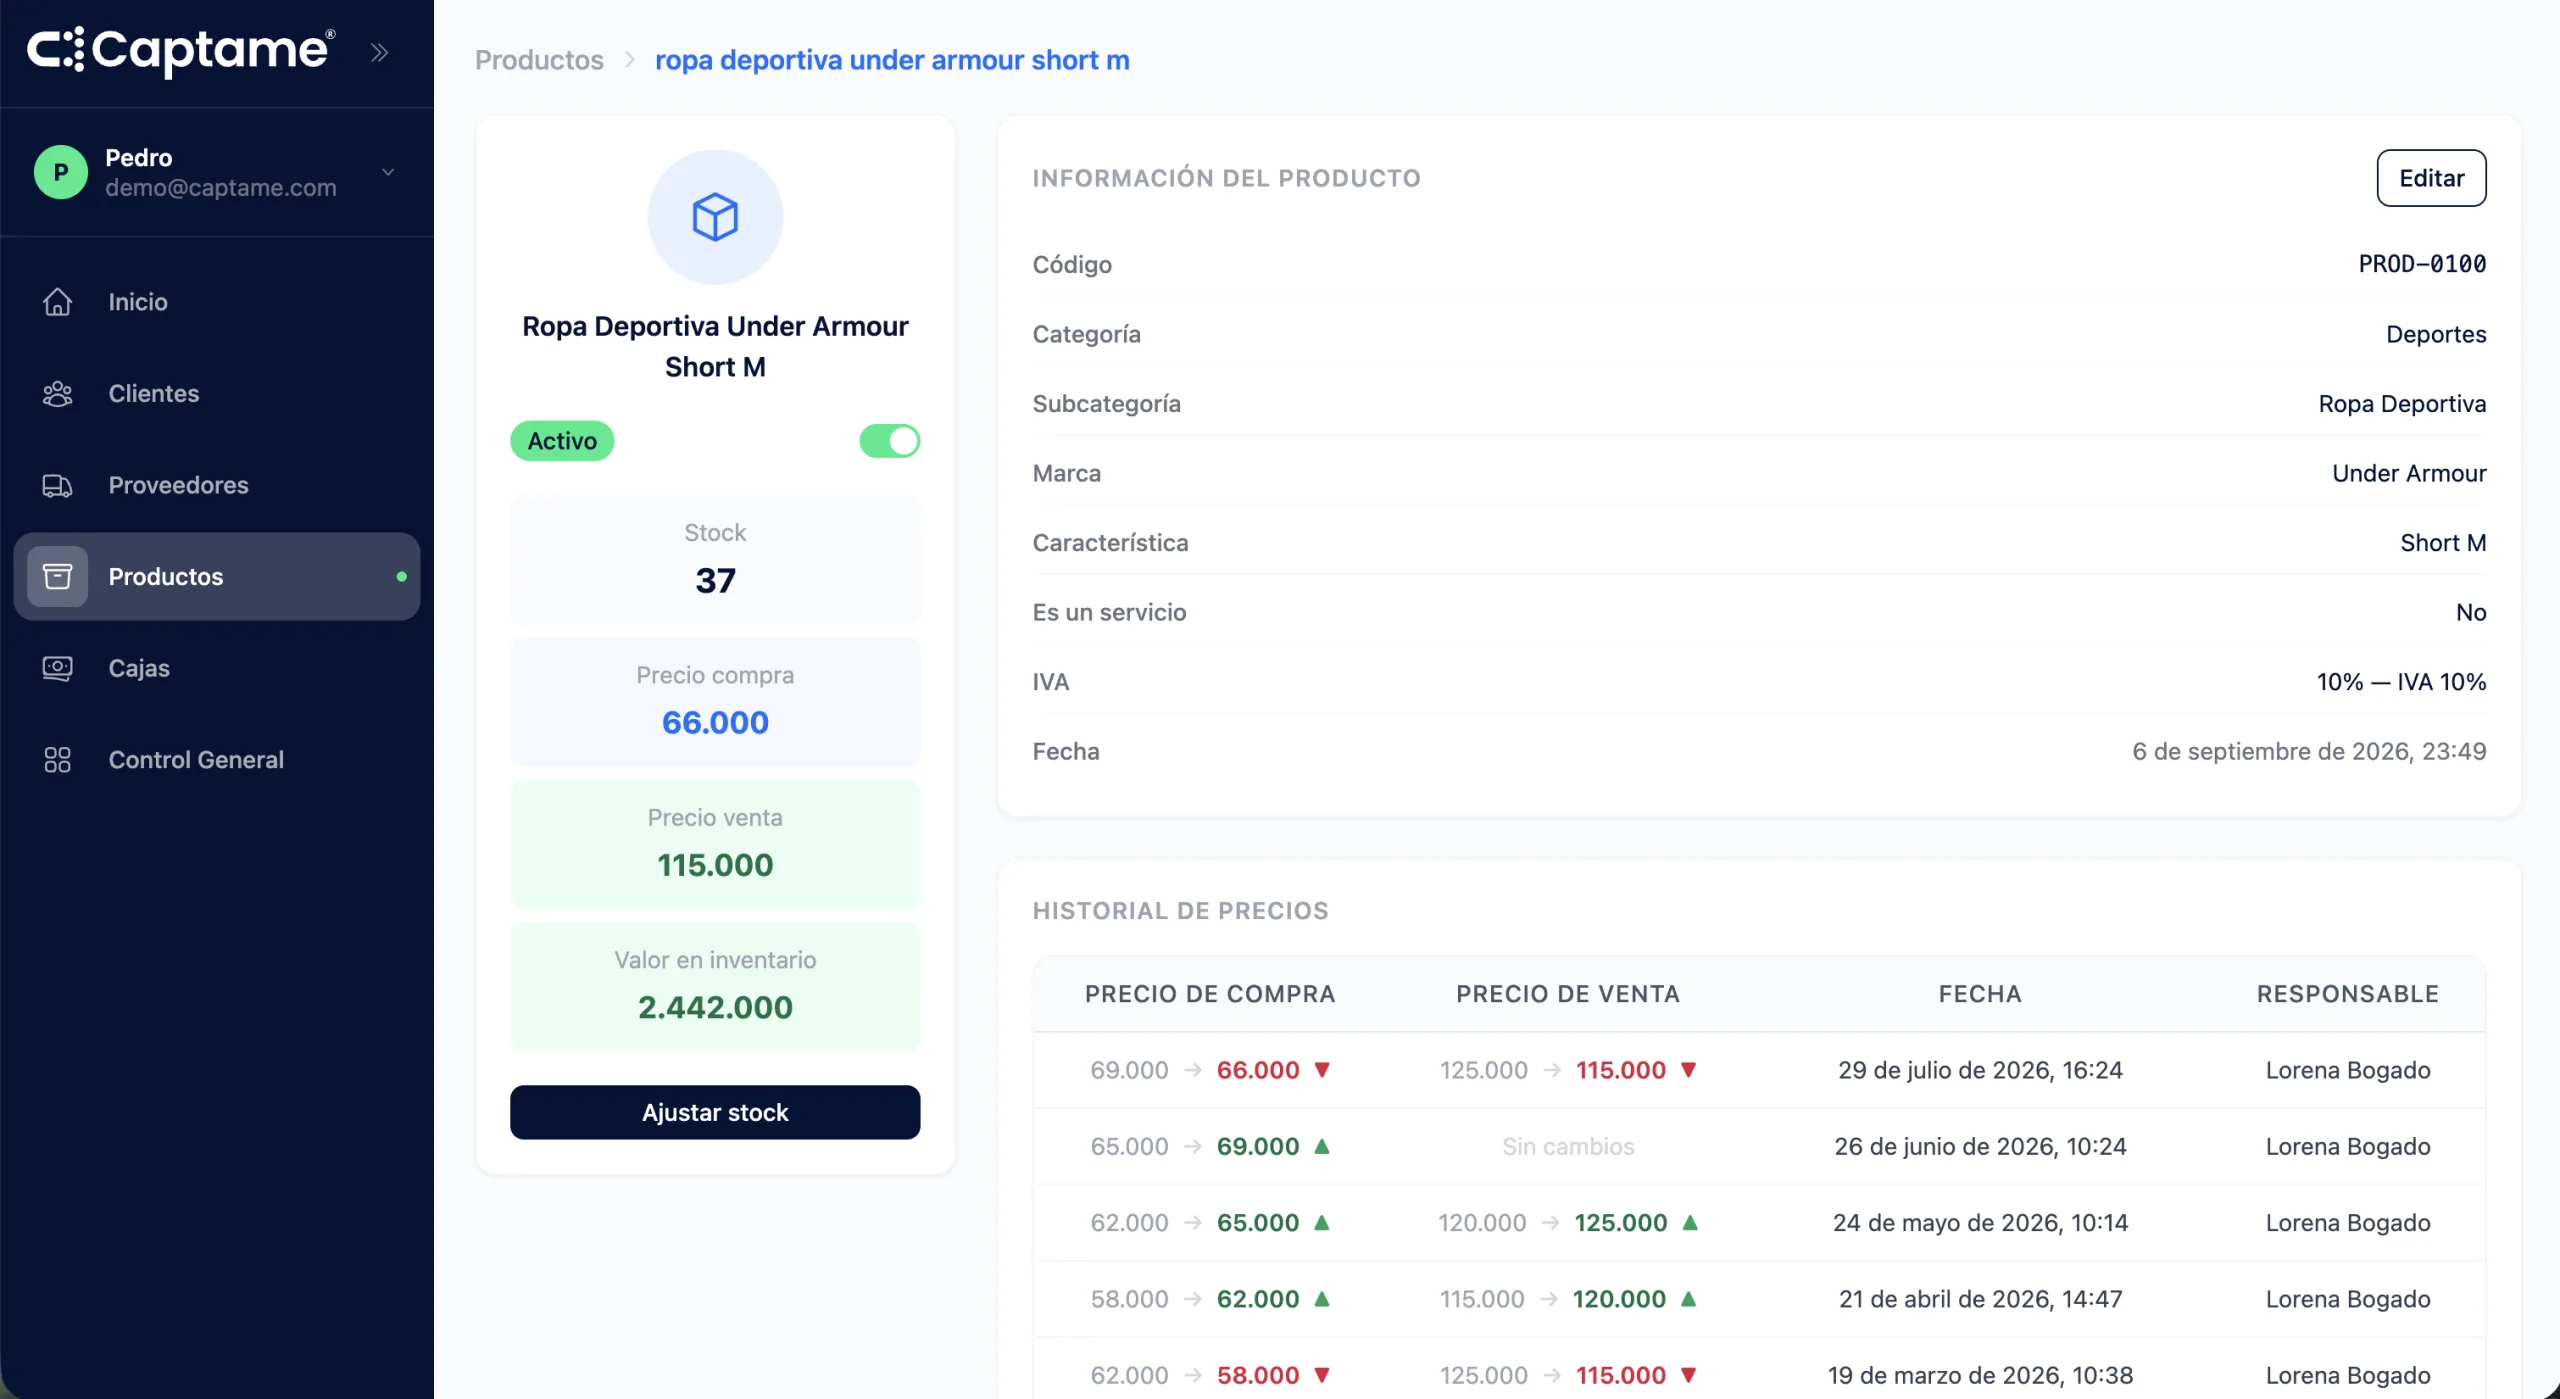Click the Control General grid icon
Viewport: 2560px width, 1399px height.
pos(57,760)
